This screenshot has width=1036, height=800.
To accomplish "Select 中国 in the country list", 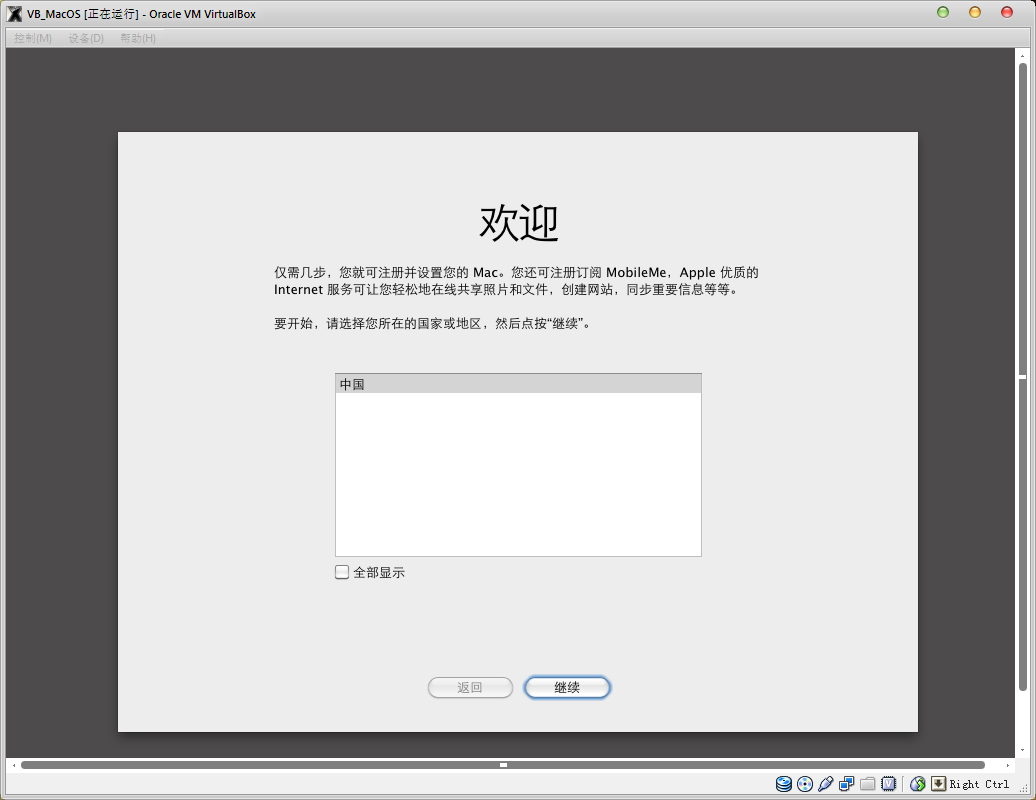I will coord(518,384).
